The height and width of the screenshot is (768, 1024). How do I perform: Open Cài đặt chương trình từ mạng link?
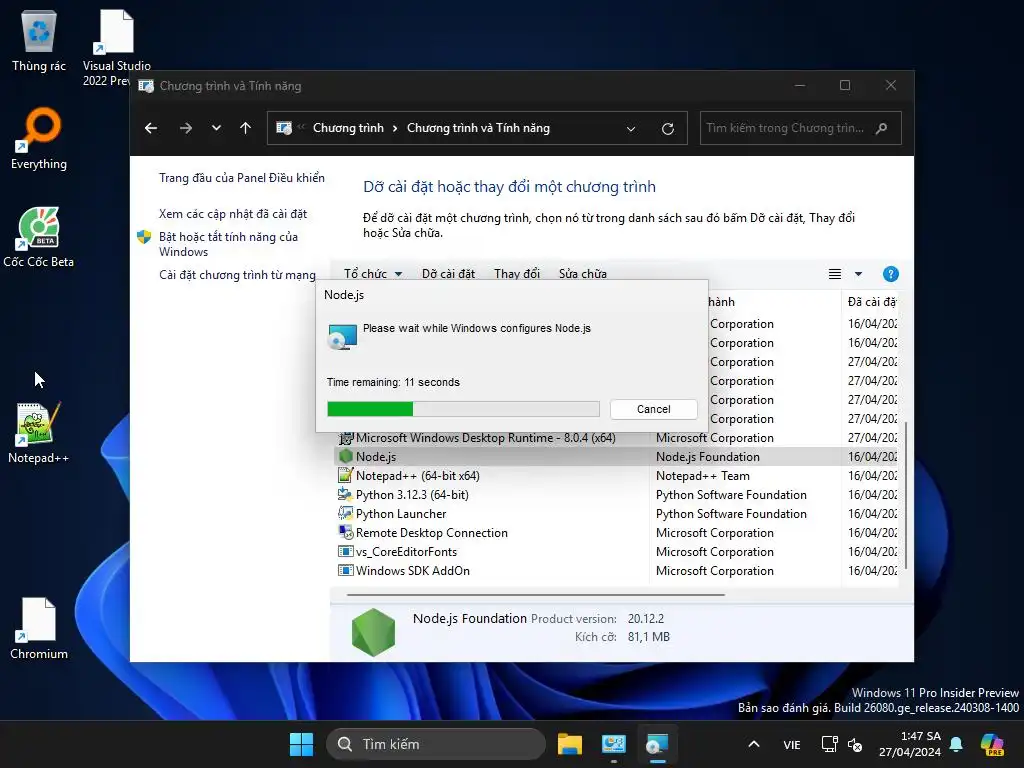tap(237, 275)
